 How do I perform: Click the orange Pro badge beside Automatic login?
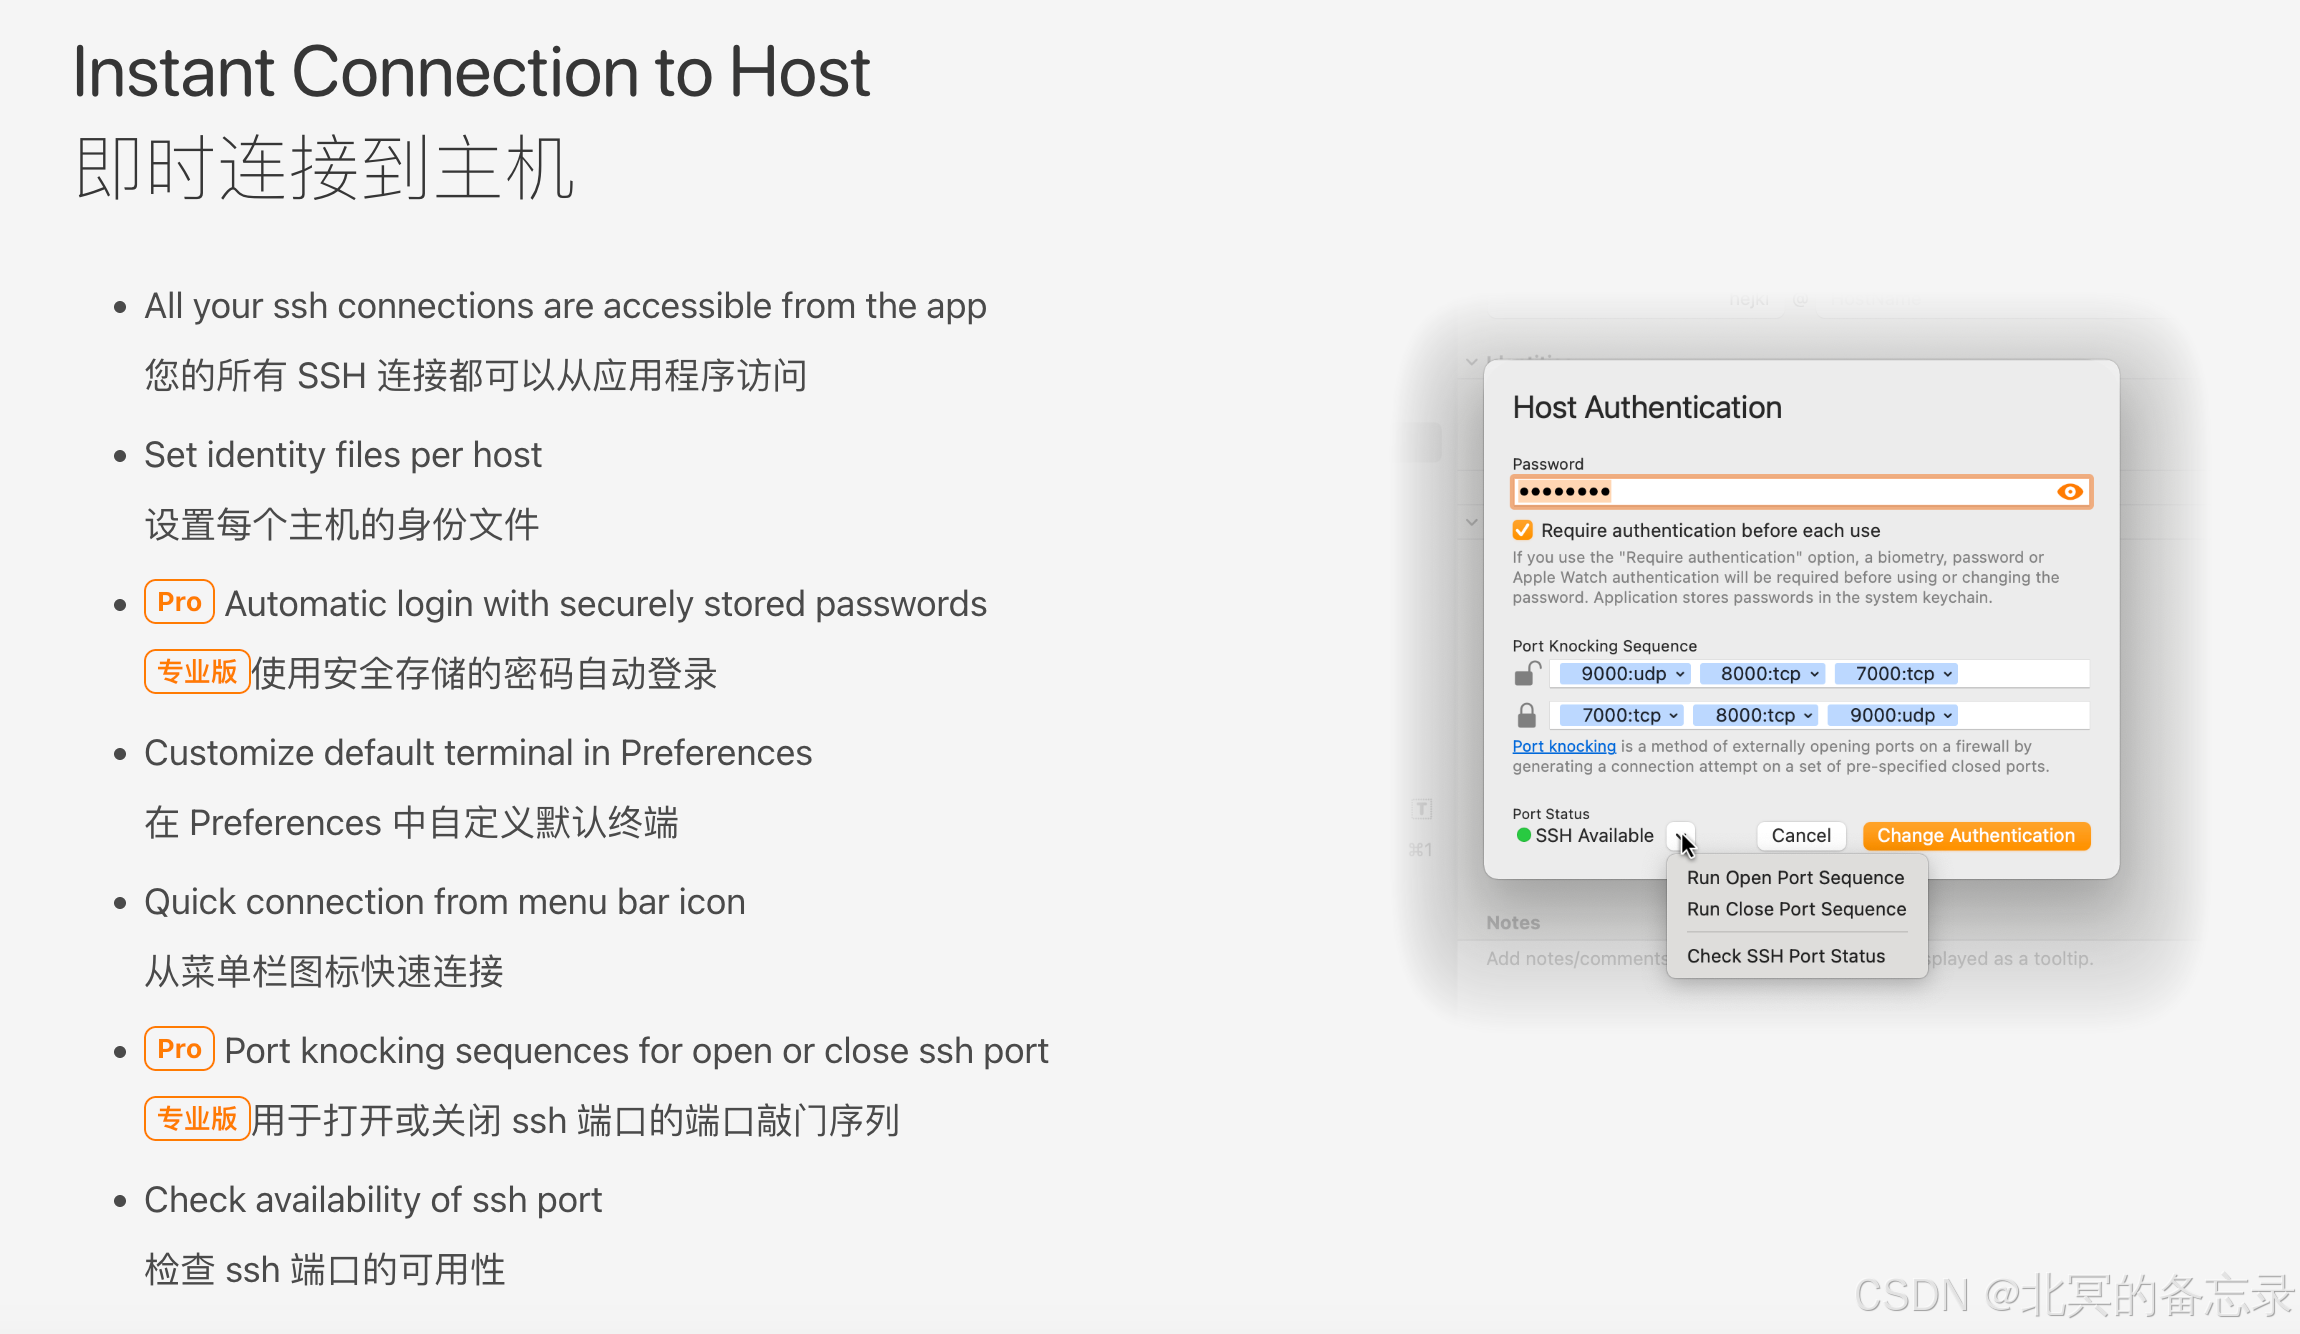pos(179,602)
